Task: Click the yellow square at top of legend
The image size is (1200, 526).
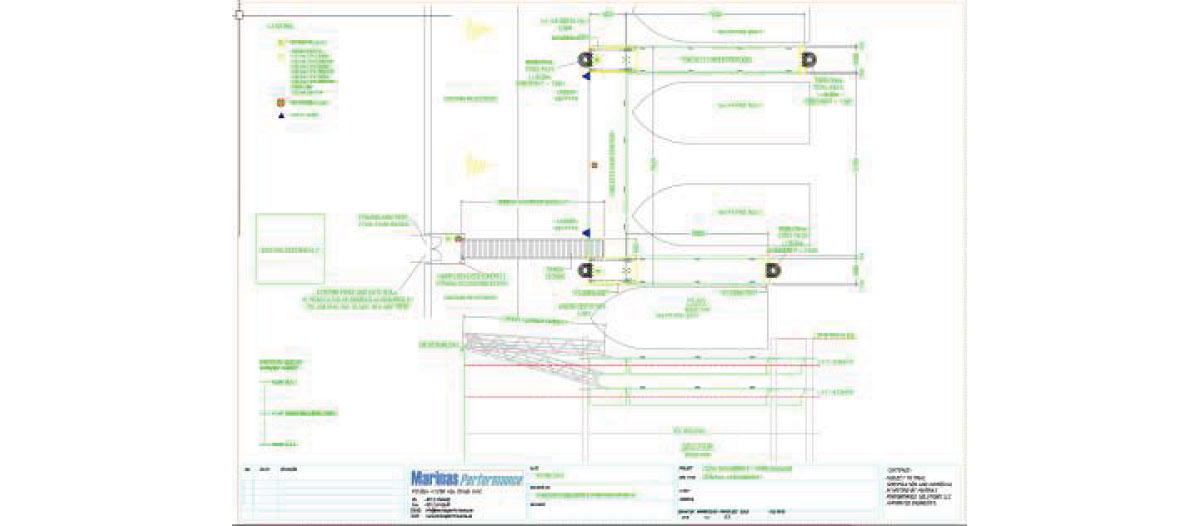Action: [x=281, y=43]
